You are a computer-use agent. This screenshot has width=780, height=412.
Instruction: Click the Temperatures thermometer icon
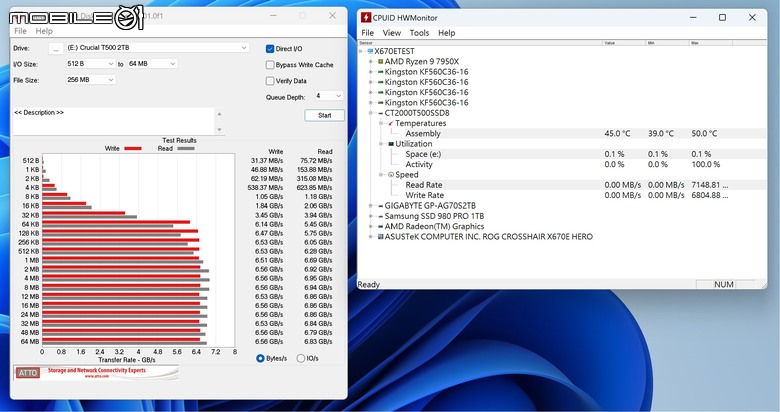coord(391,123)
